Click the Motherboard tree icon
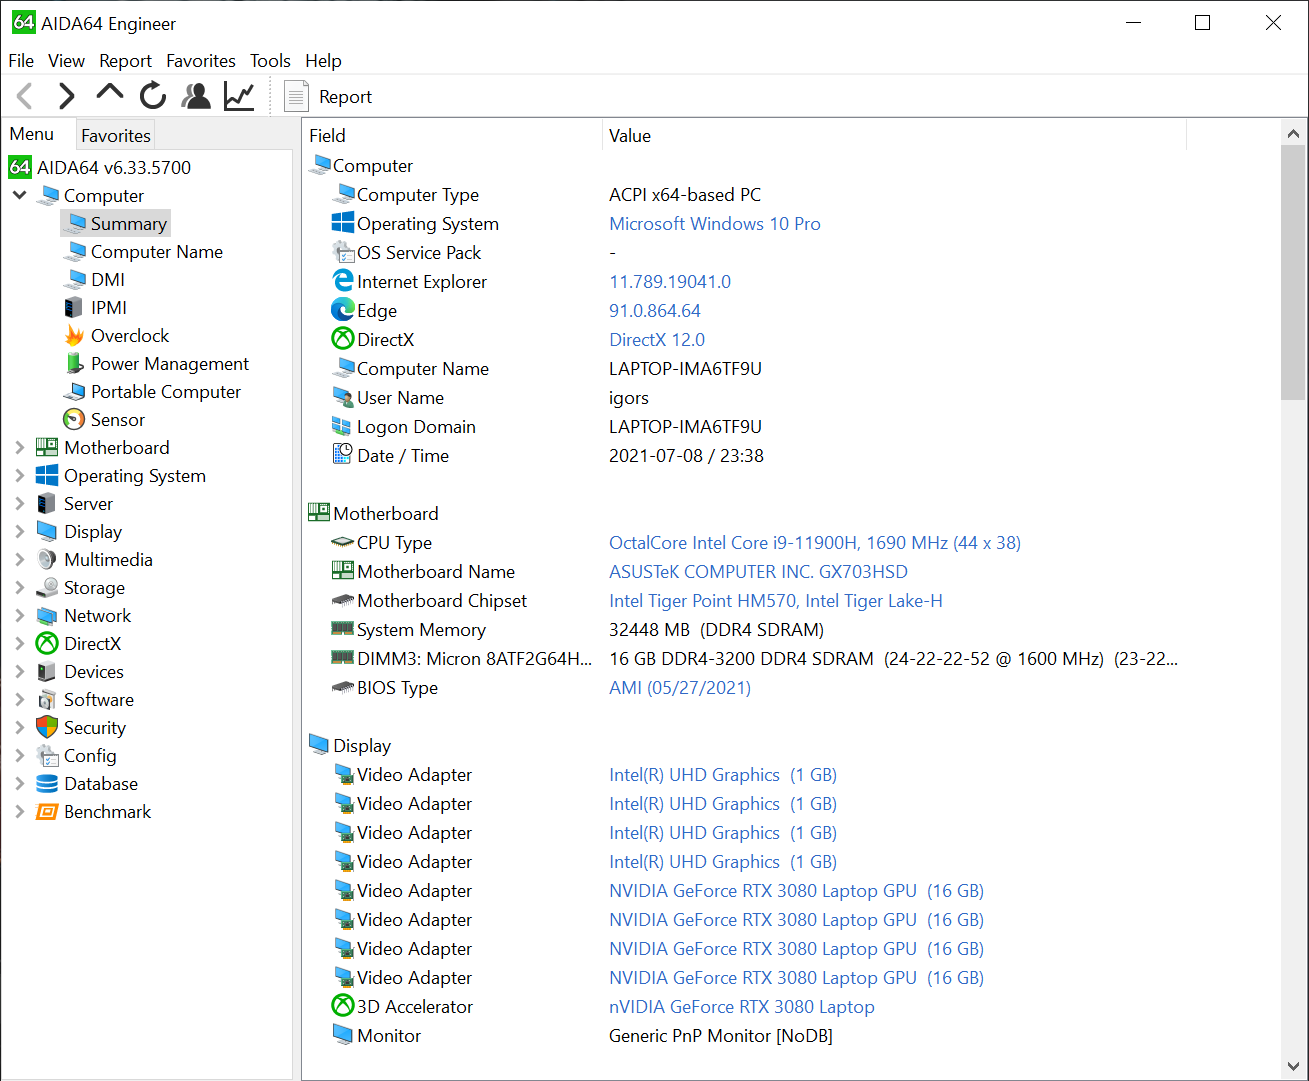This screenshot has width=1309, height=1081. pos(47,448)
